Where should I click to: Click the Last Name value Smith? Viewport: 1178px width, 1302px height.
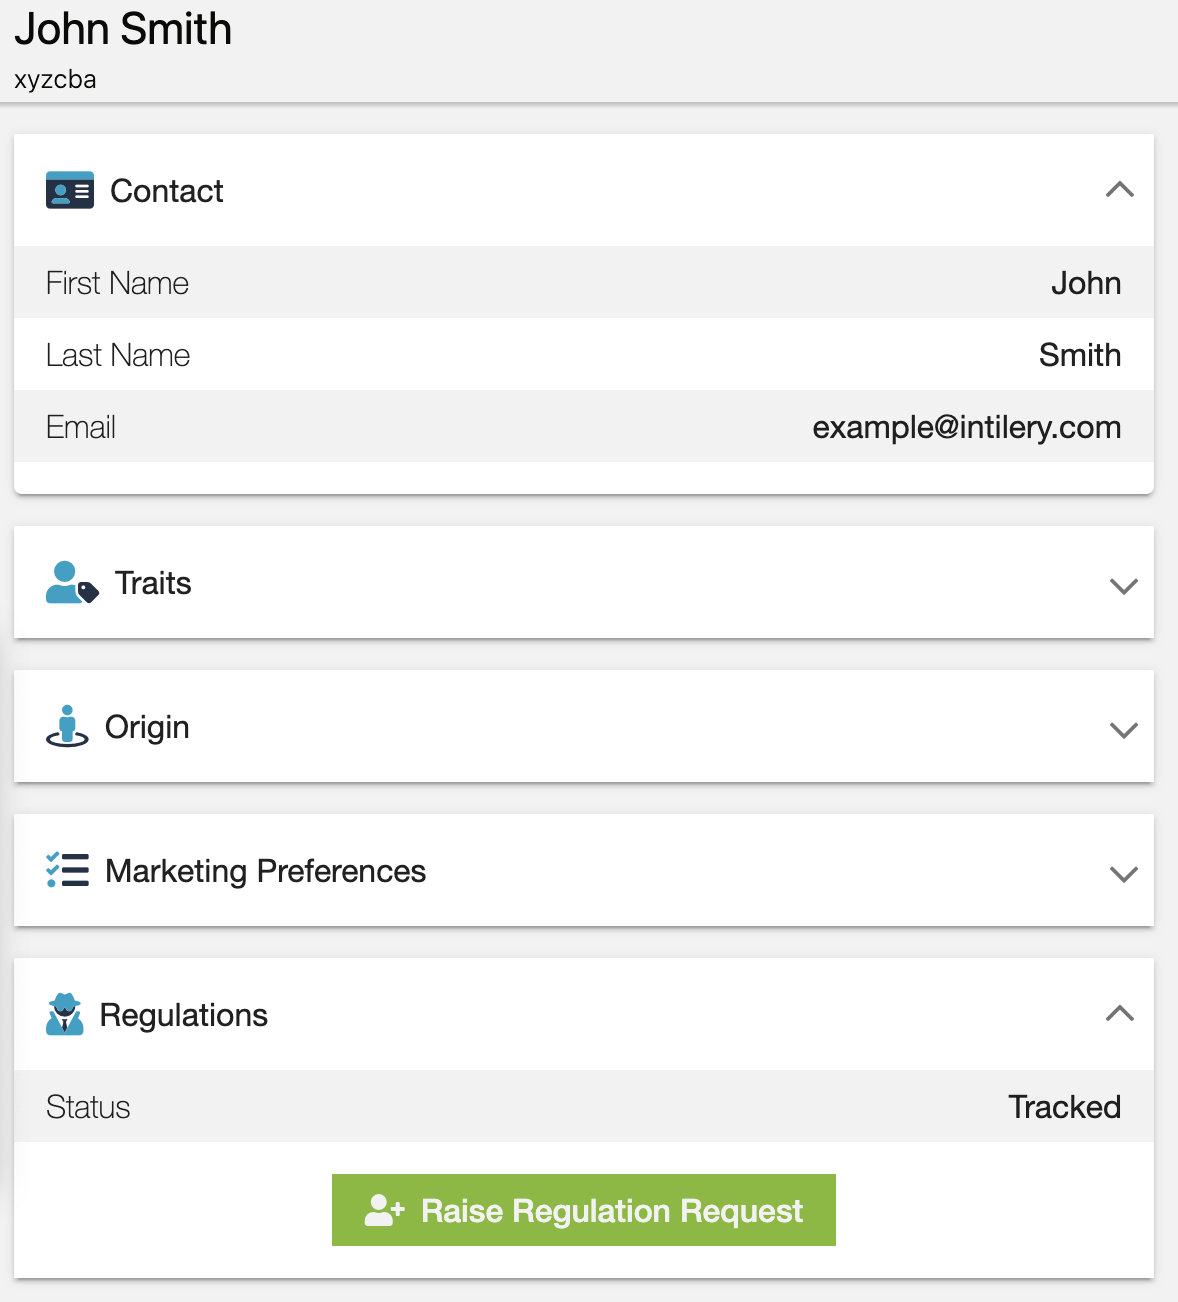click(1080, 355)
